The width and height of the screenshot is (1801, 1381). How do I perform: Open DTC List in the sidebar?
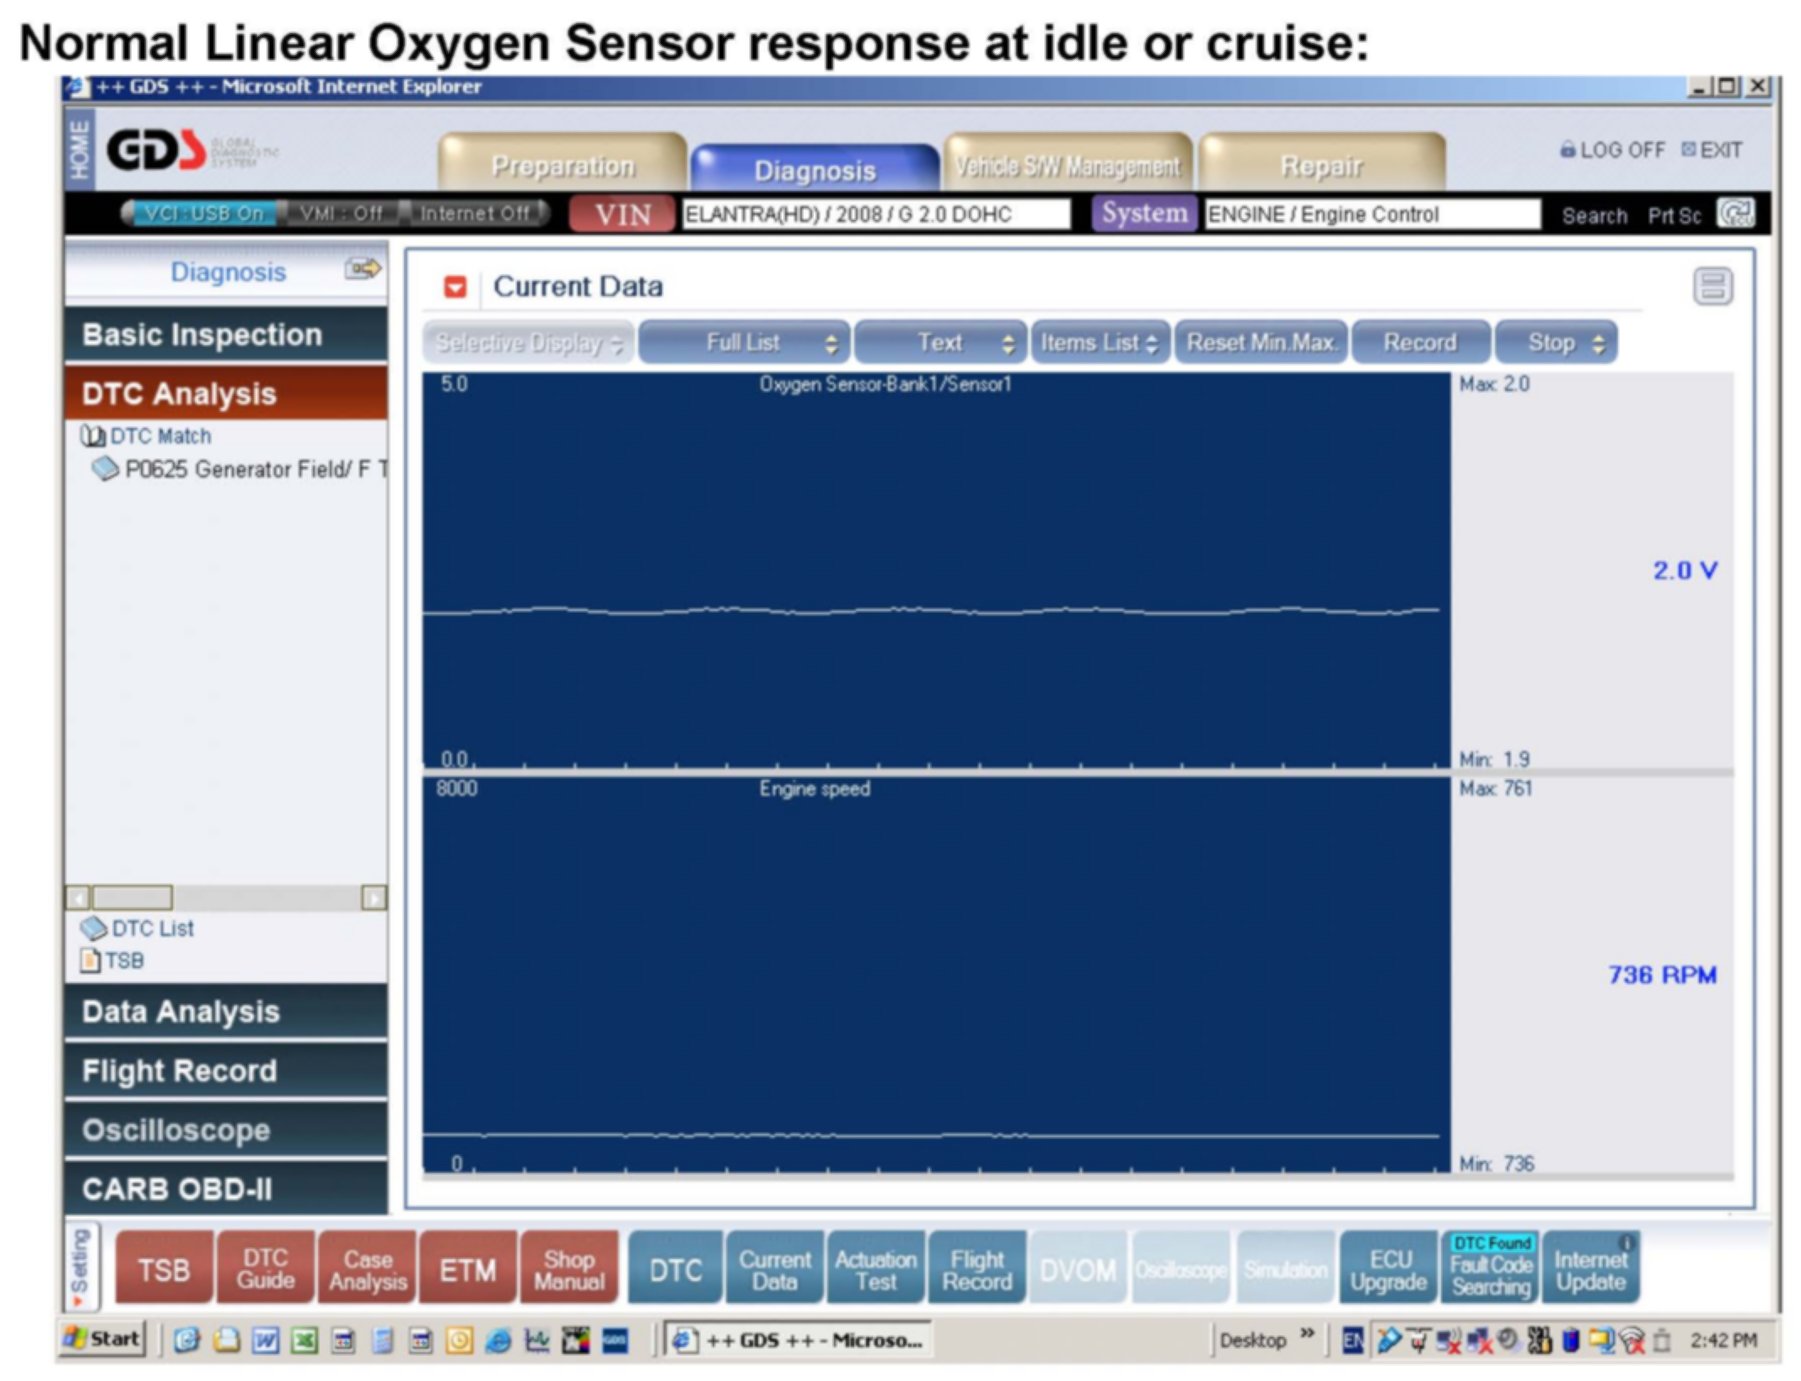click(x=138, y=929)
